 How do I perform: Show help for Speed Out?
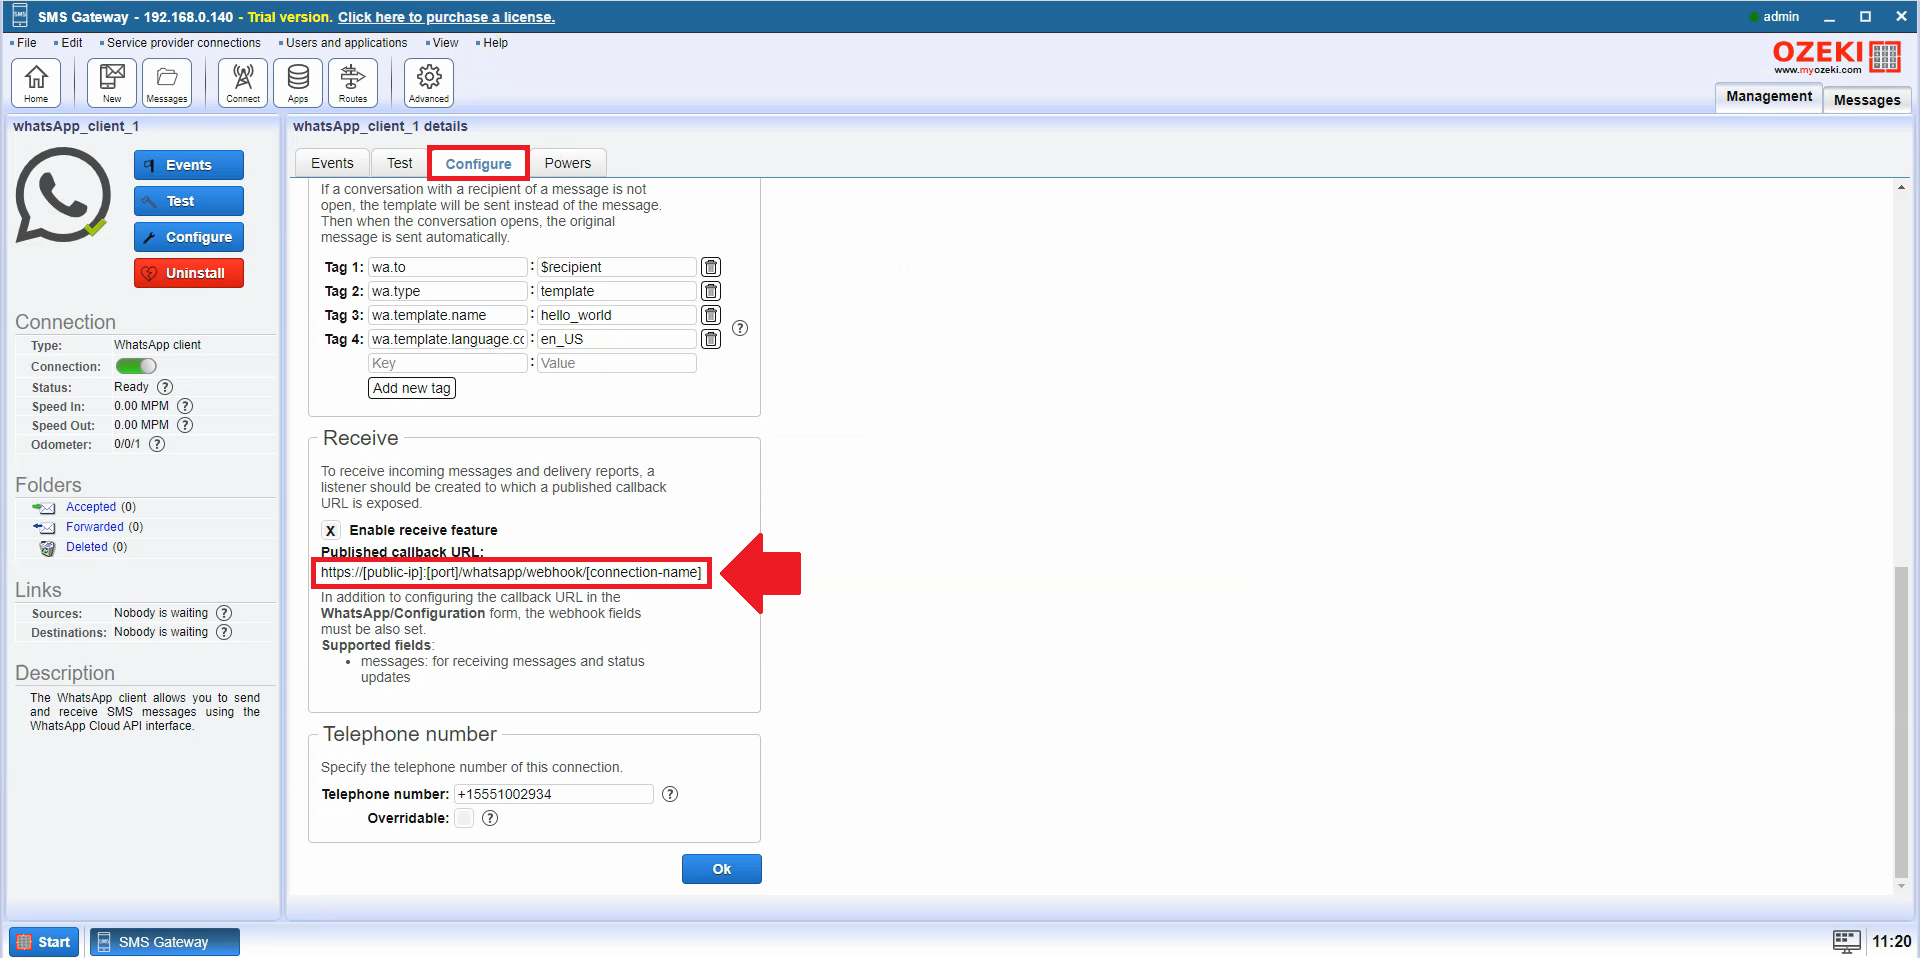[x=185, y=425]
